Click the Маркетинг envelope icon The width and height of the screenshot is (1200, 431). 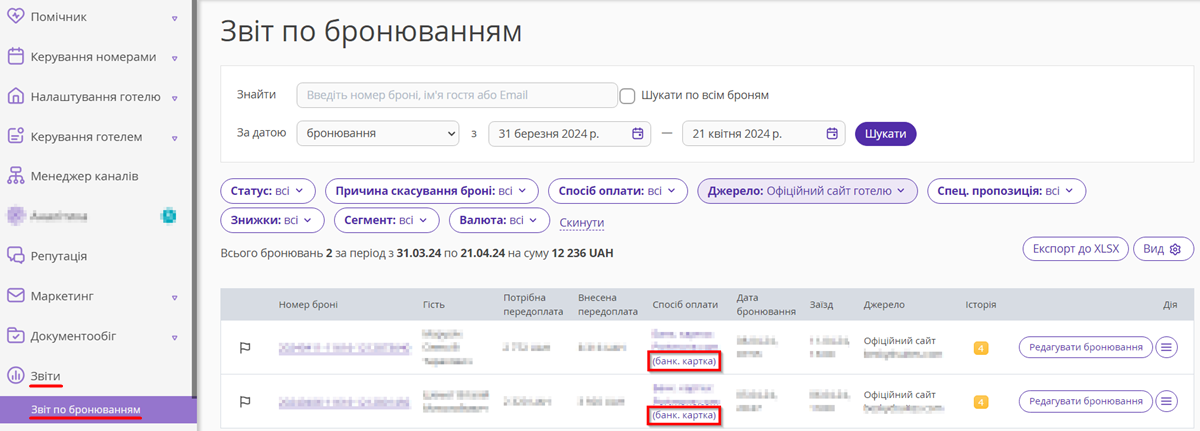[x=15, y=296]
